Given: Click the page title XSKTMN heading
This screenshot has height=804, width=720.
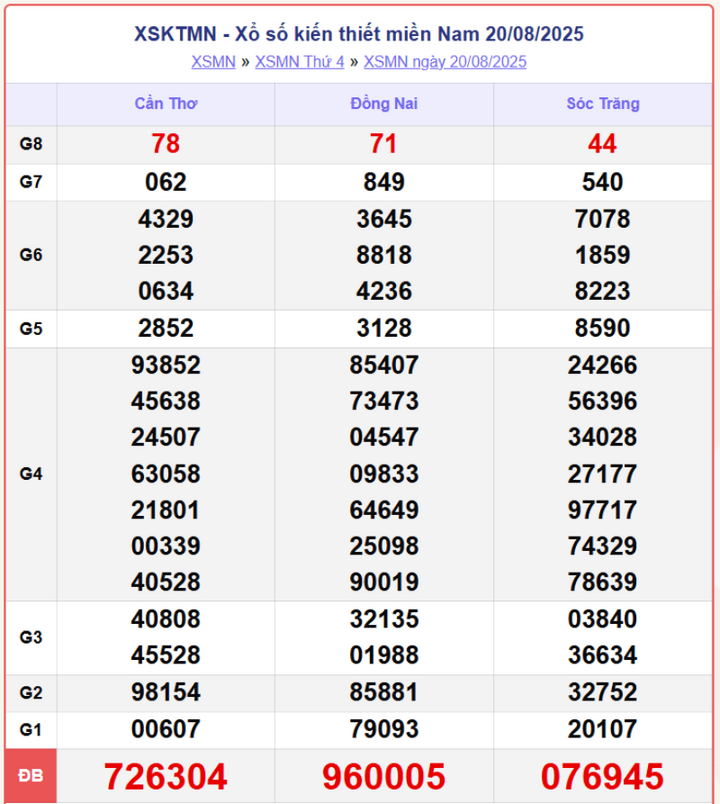Looking at the screenshot, I should click(359, 34).
